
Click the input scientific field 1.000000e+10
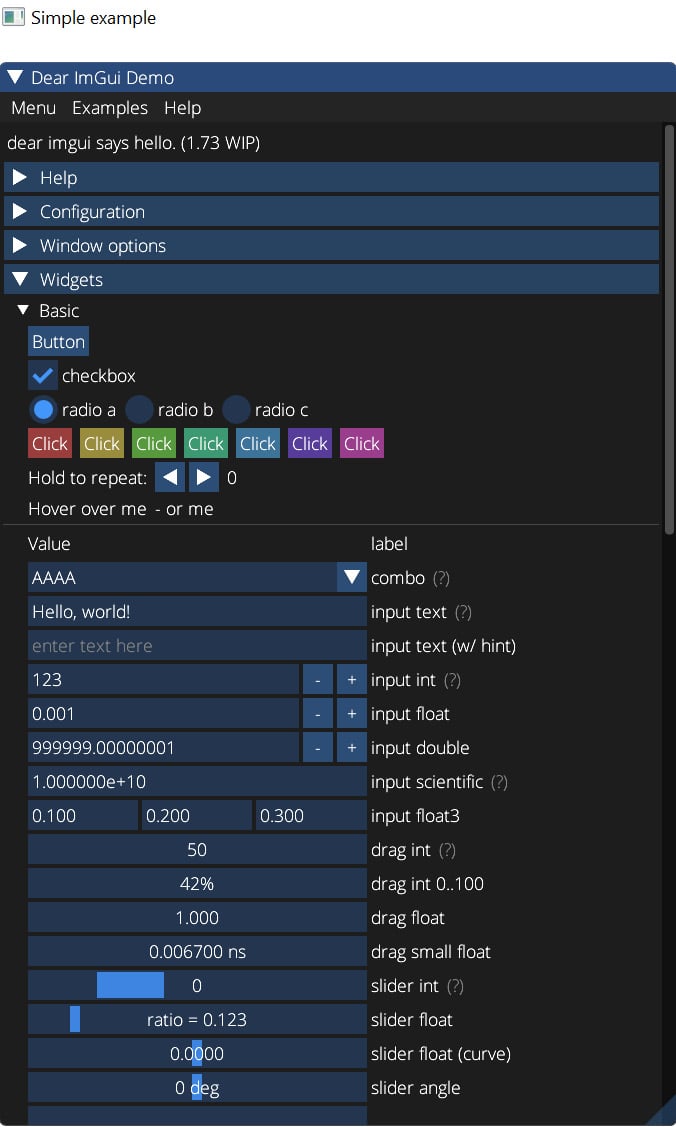tap(198, 781)
